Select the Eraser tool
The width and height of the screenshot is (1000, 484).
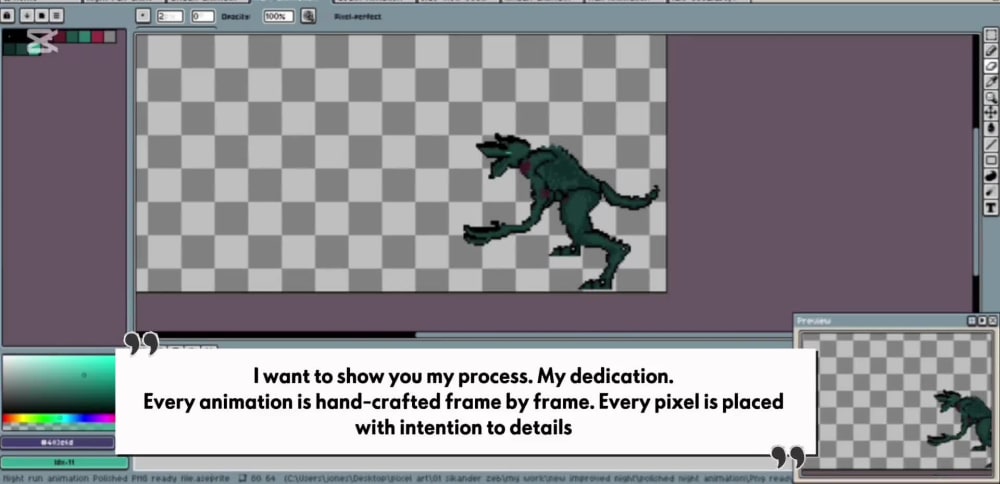(991, 66)
